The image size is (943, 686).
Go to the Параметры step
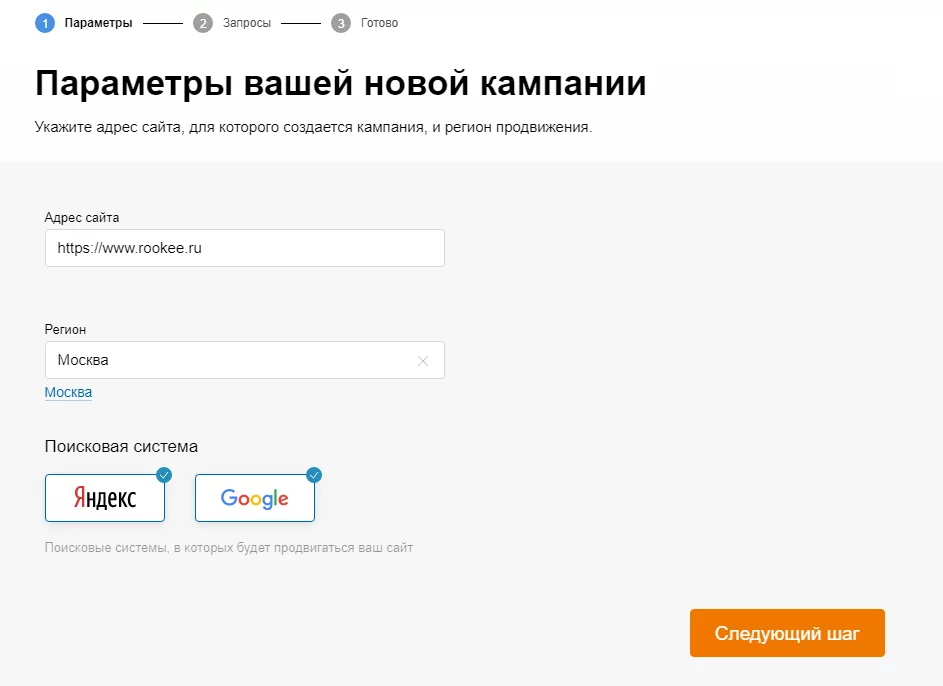[x=99, y=23]
